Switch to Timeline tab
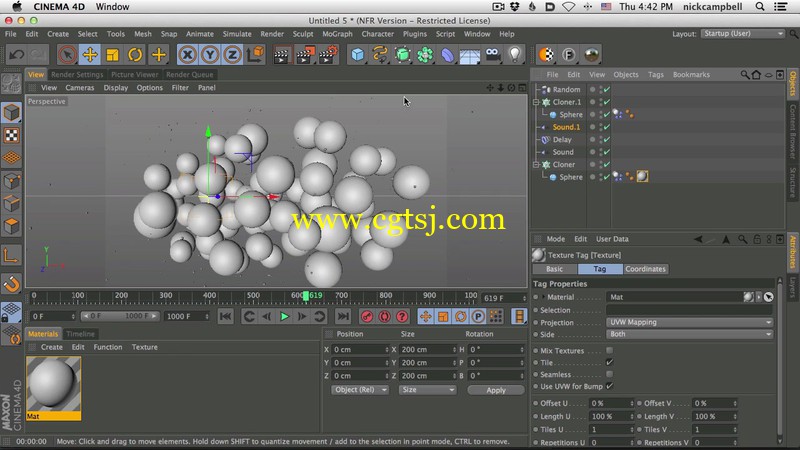 [x=80, y=334]
